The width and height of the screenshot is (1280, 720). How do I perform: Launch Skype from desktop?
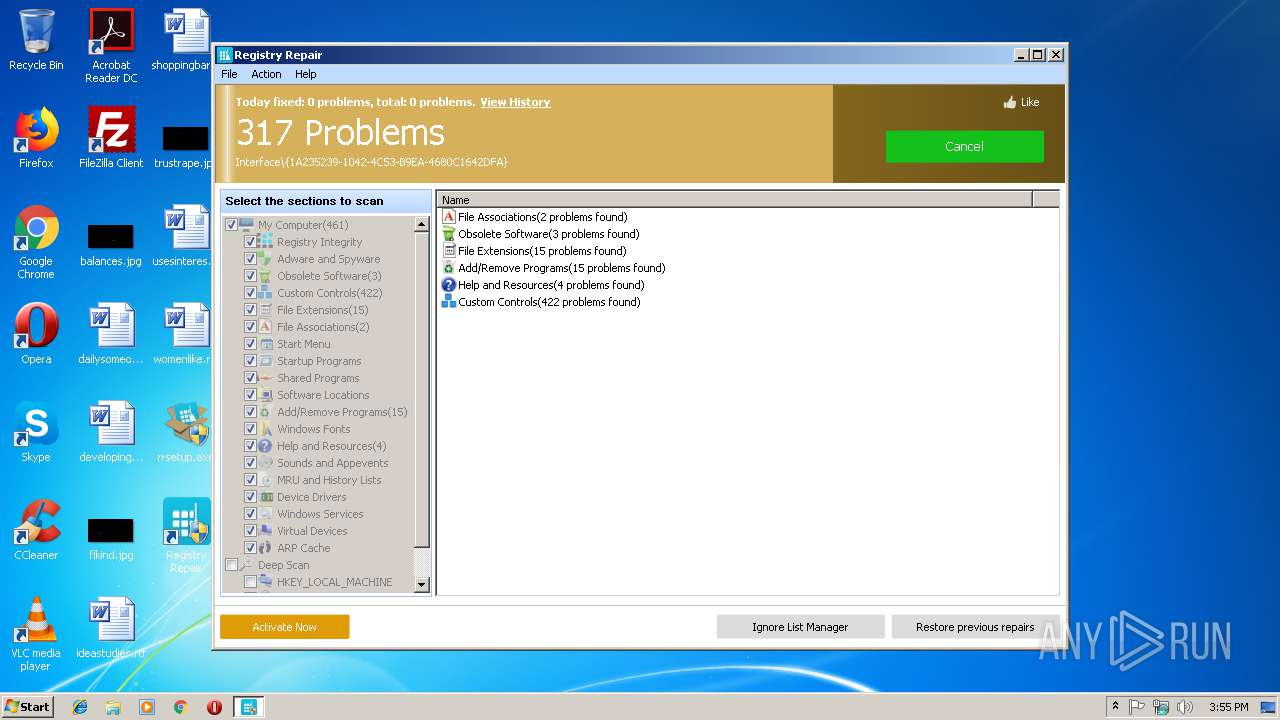(x=36, y=432)
